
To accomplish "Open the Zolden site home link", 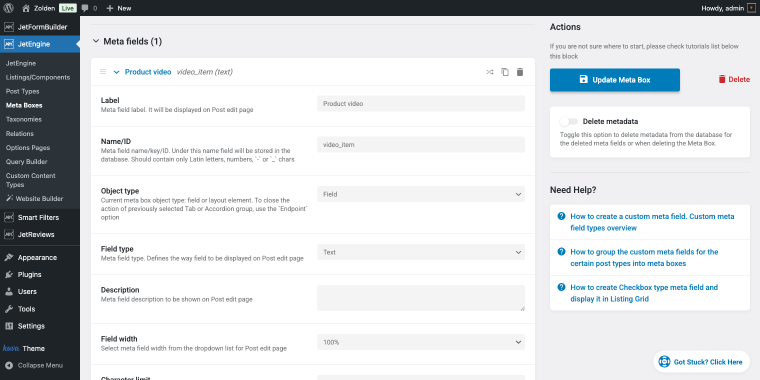I will pyautogui.click(x=39, y=8).
